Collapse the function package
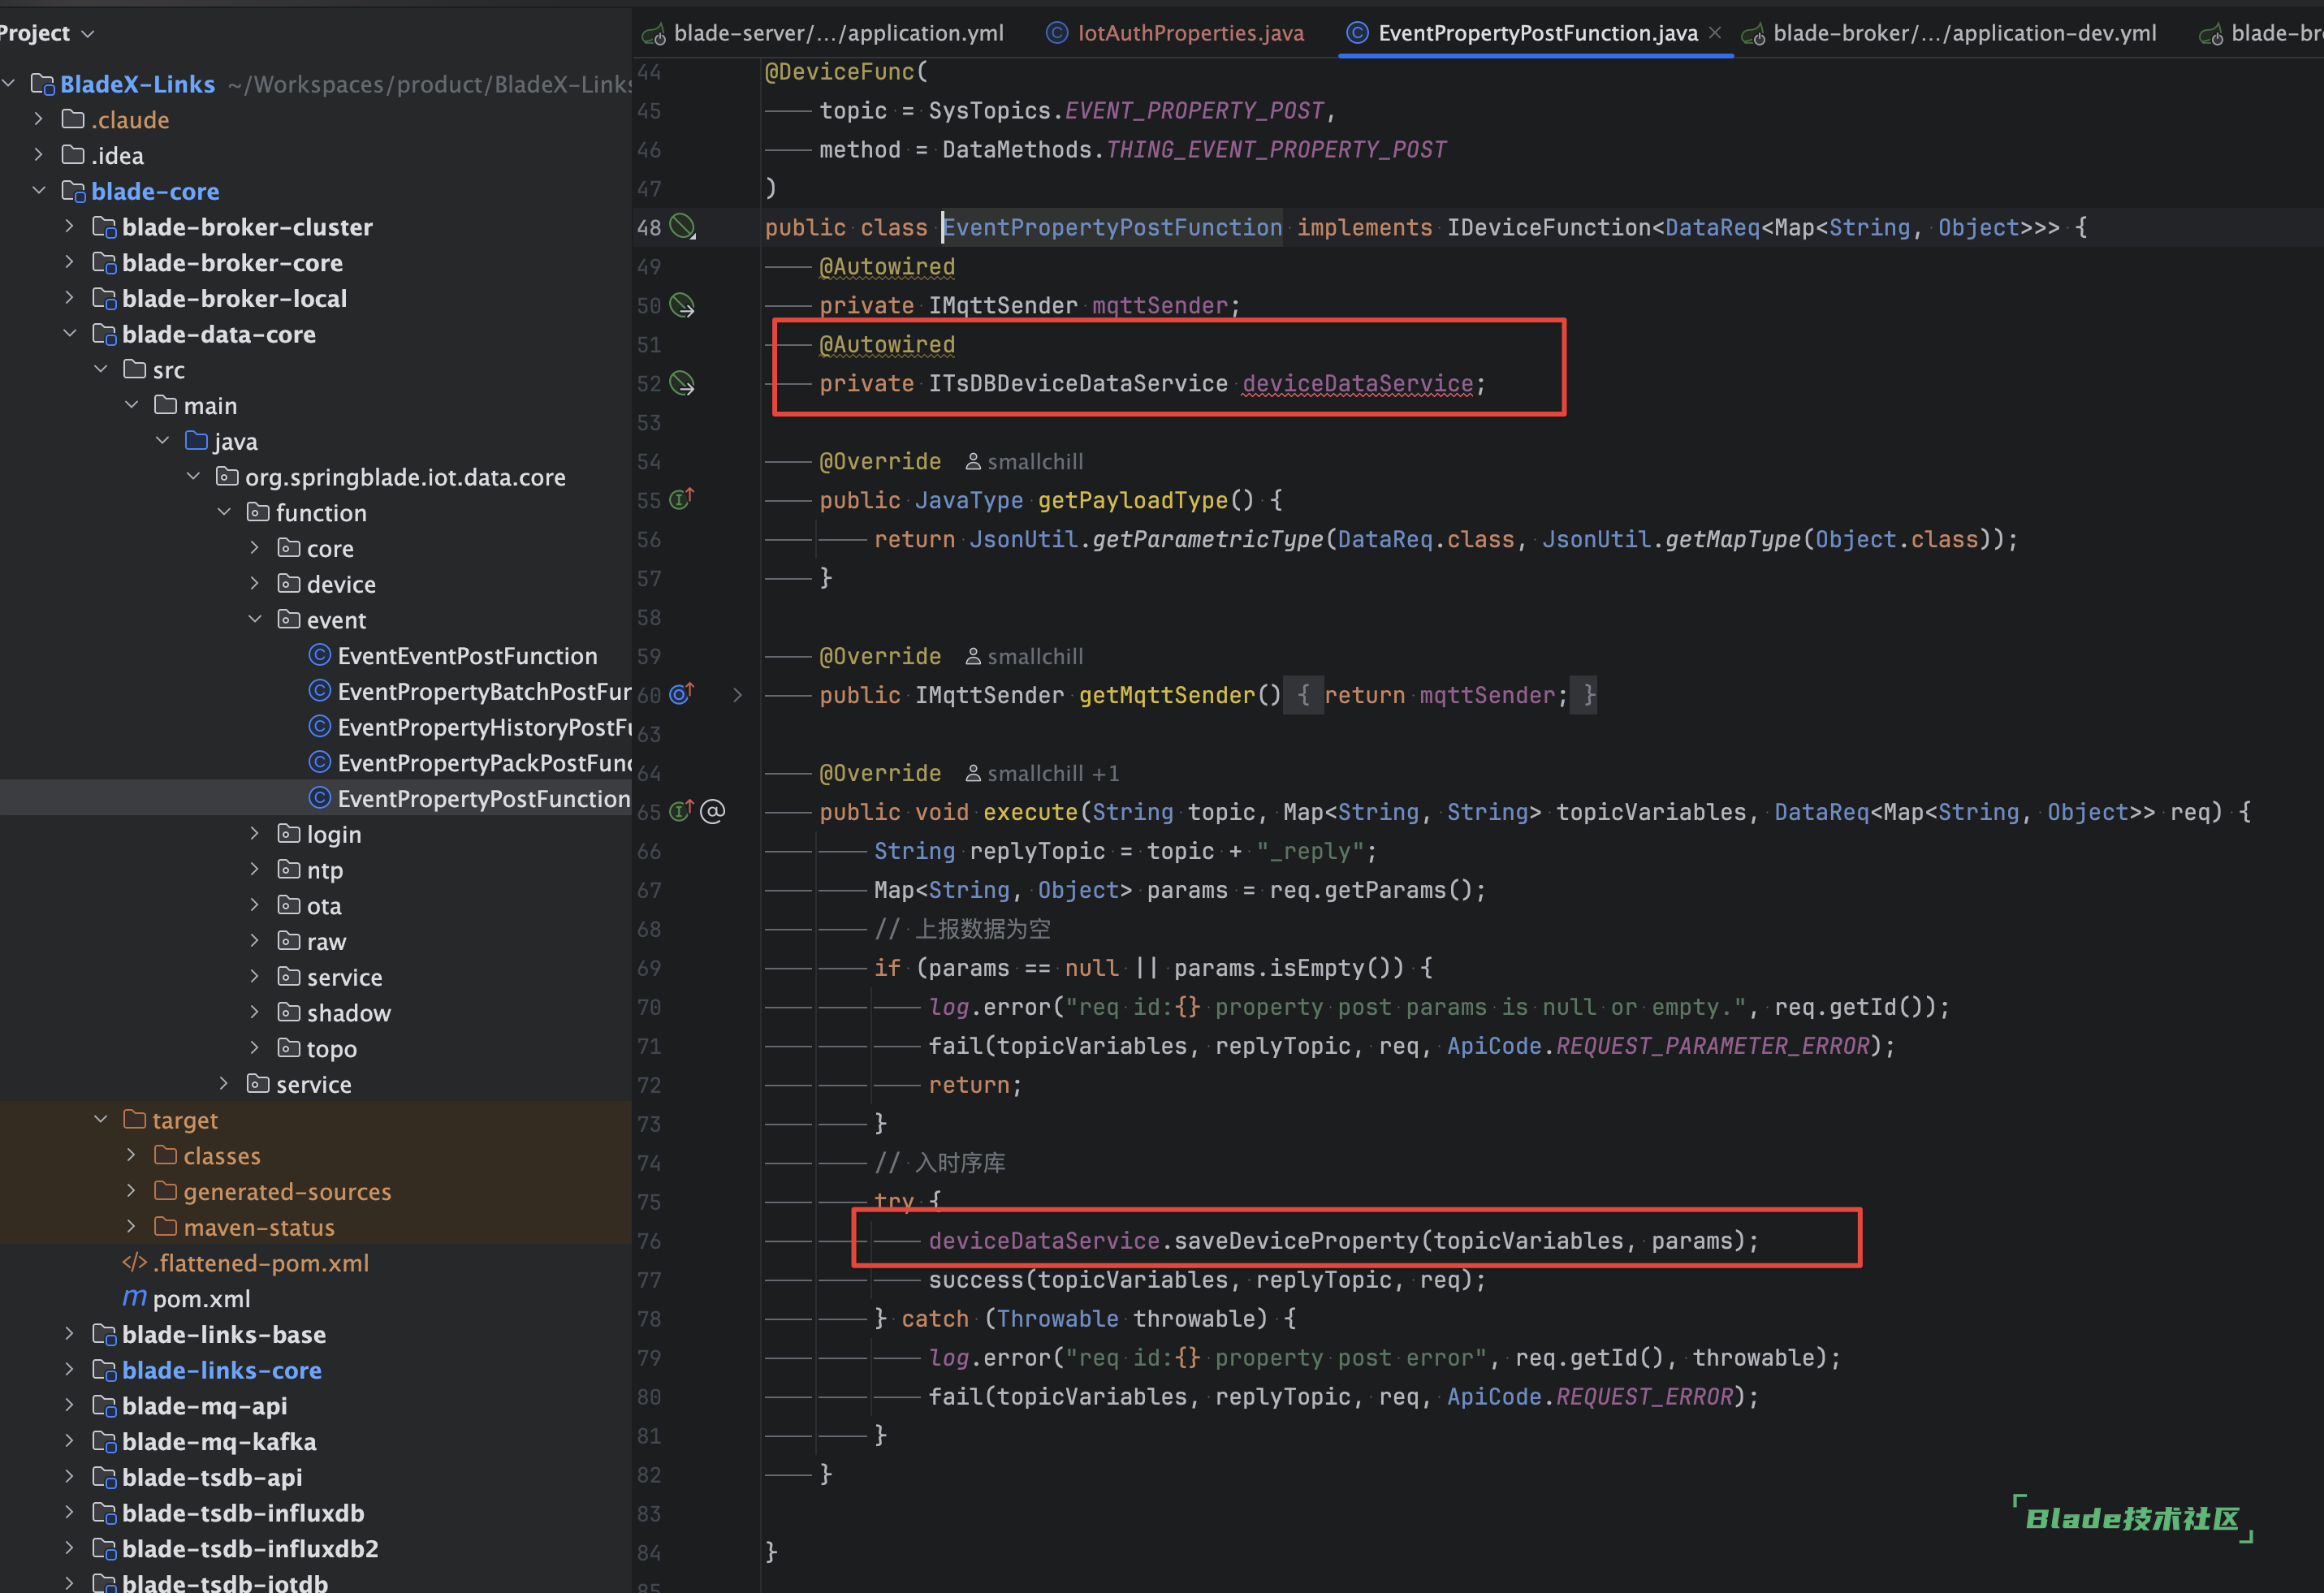The width and height of the screenshot is (2324, 1593). click(224, 512)
